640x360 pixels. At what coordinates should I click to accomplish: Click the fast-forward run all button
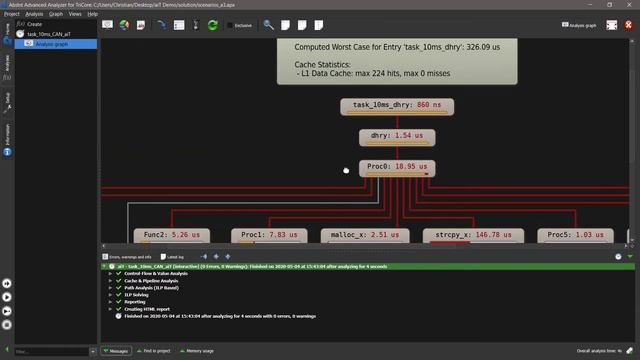click(7, 283)
